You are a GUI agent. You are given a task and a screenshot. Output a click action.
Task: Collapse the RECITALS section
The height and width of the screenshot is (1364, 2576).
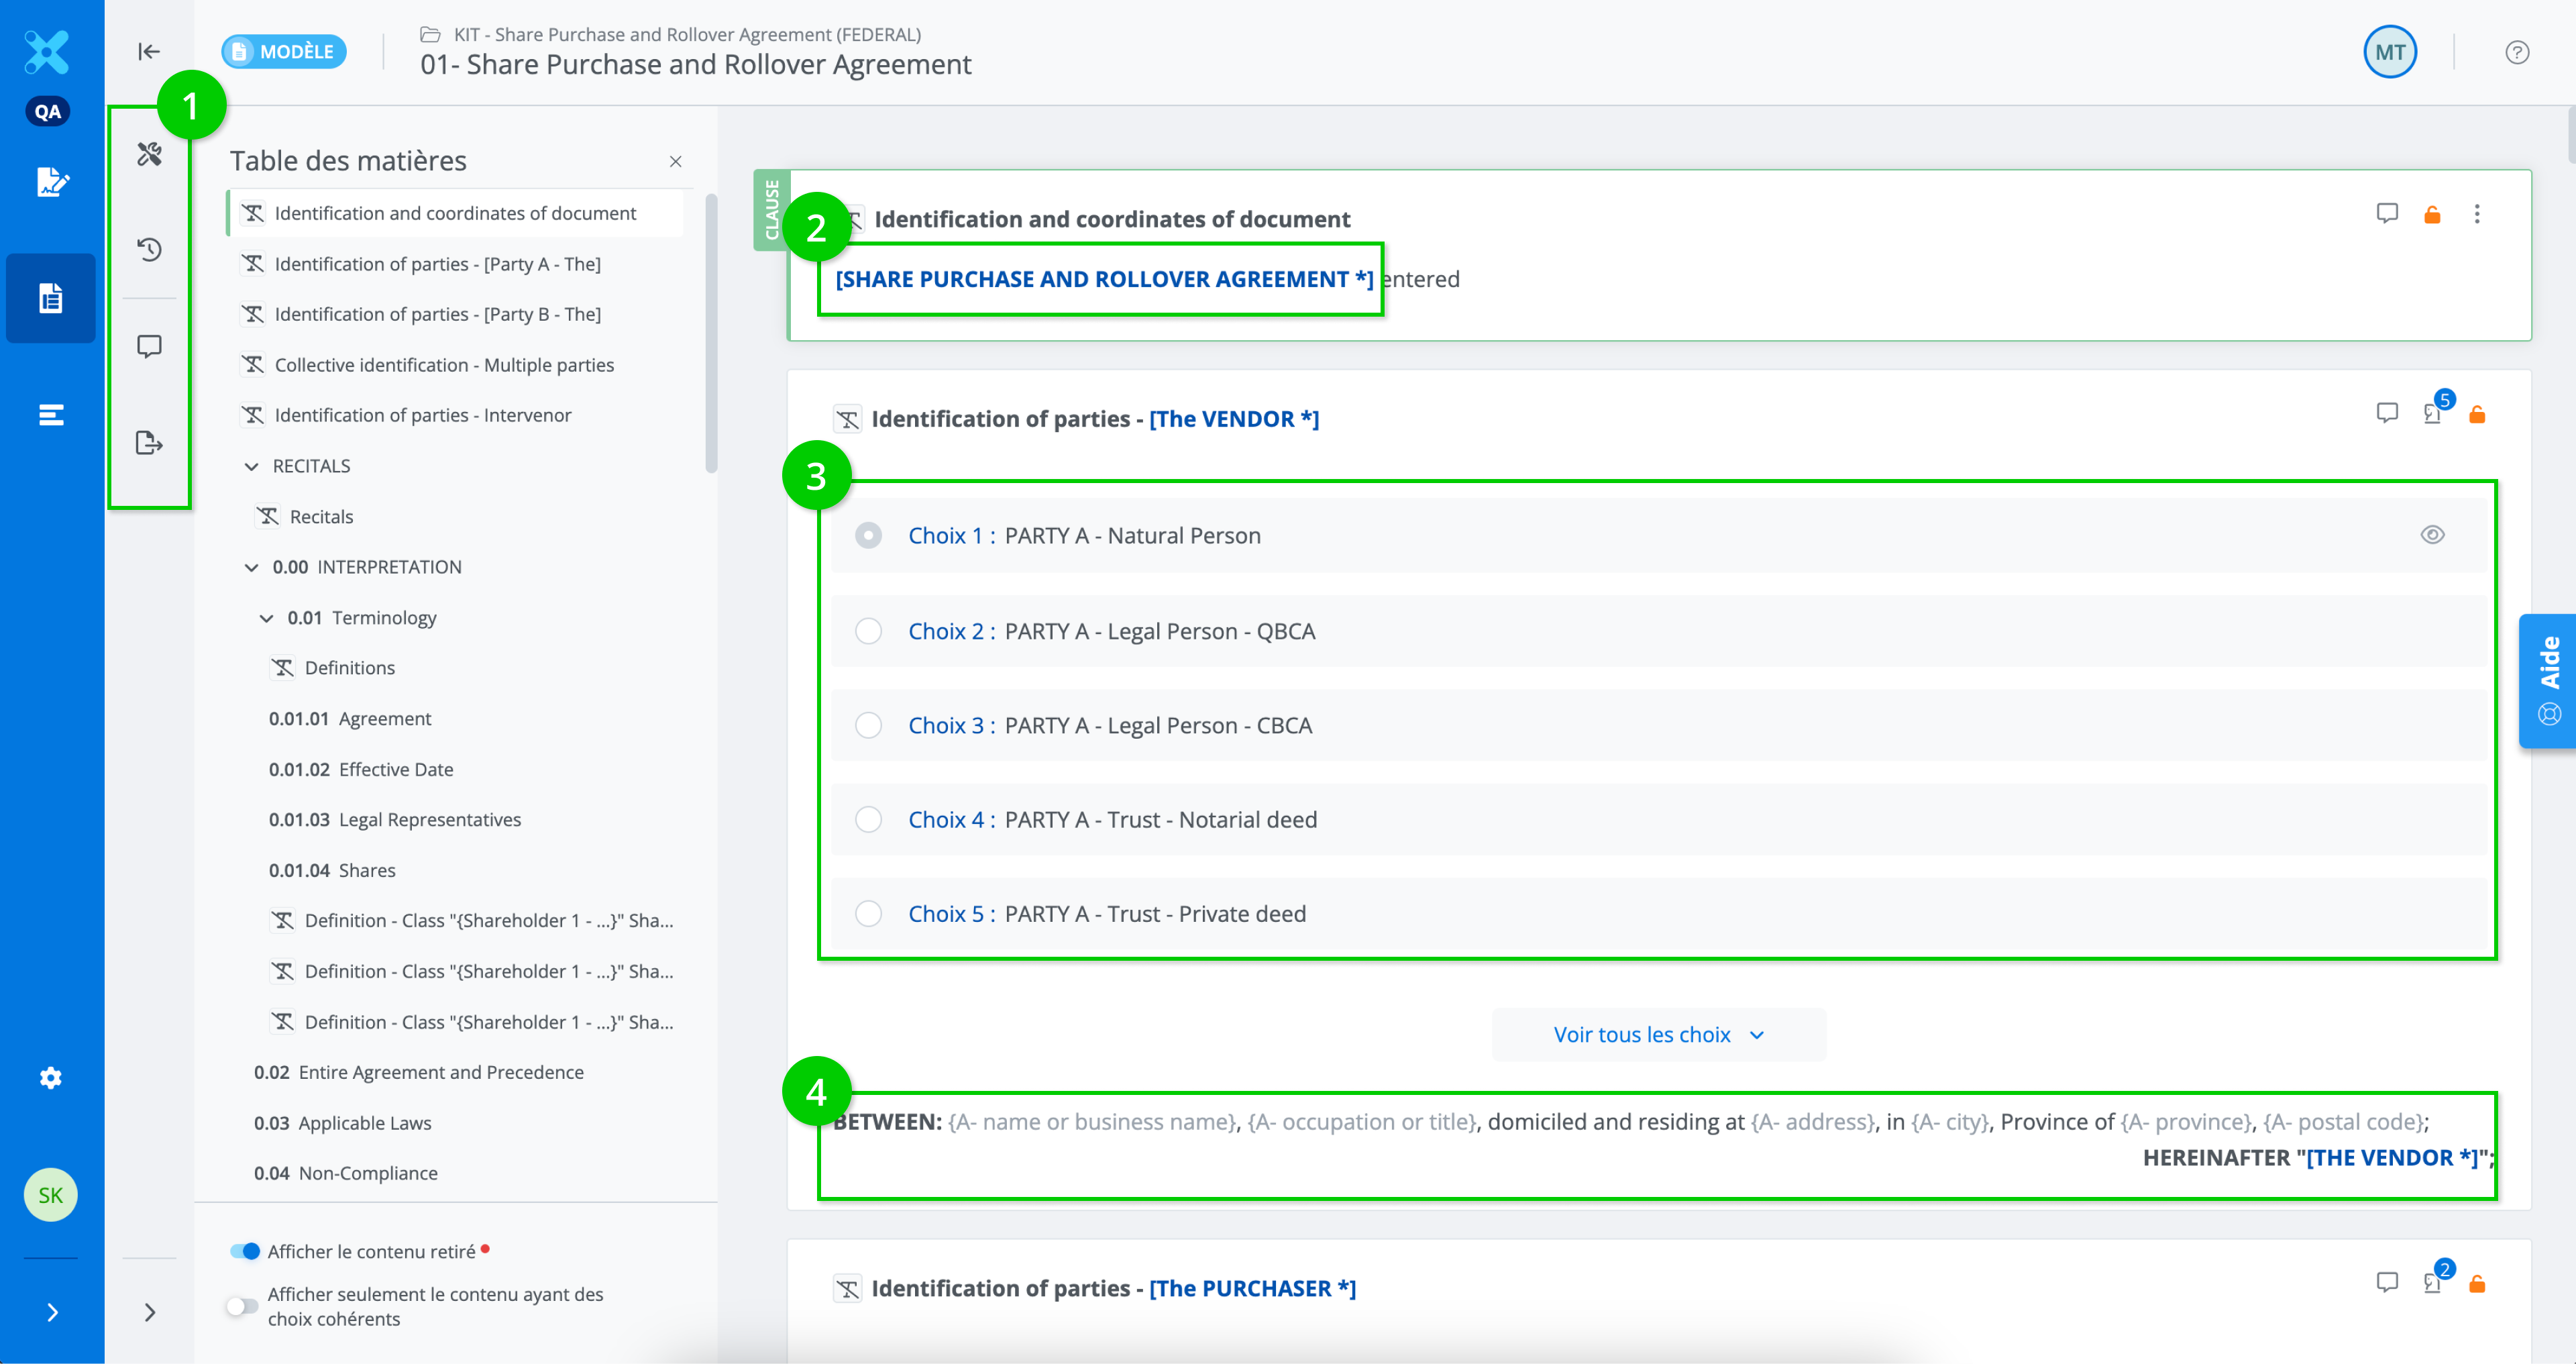pyautogui.click(x=252, y=466)
